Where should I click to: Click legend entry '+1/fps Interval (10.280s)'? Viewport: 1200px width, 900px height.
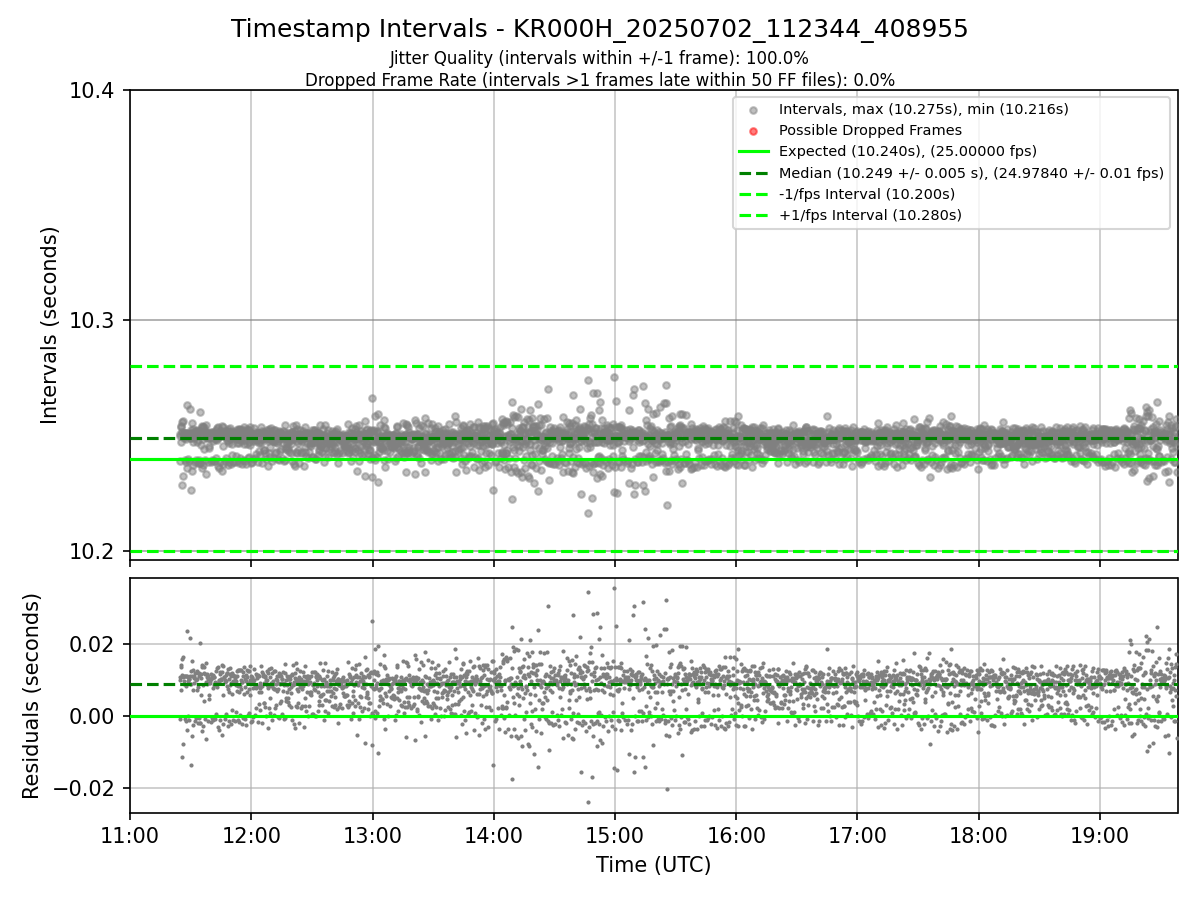click(x=870, y=215)
